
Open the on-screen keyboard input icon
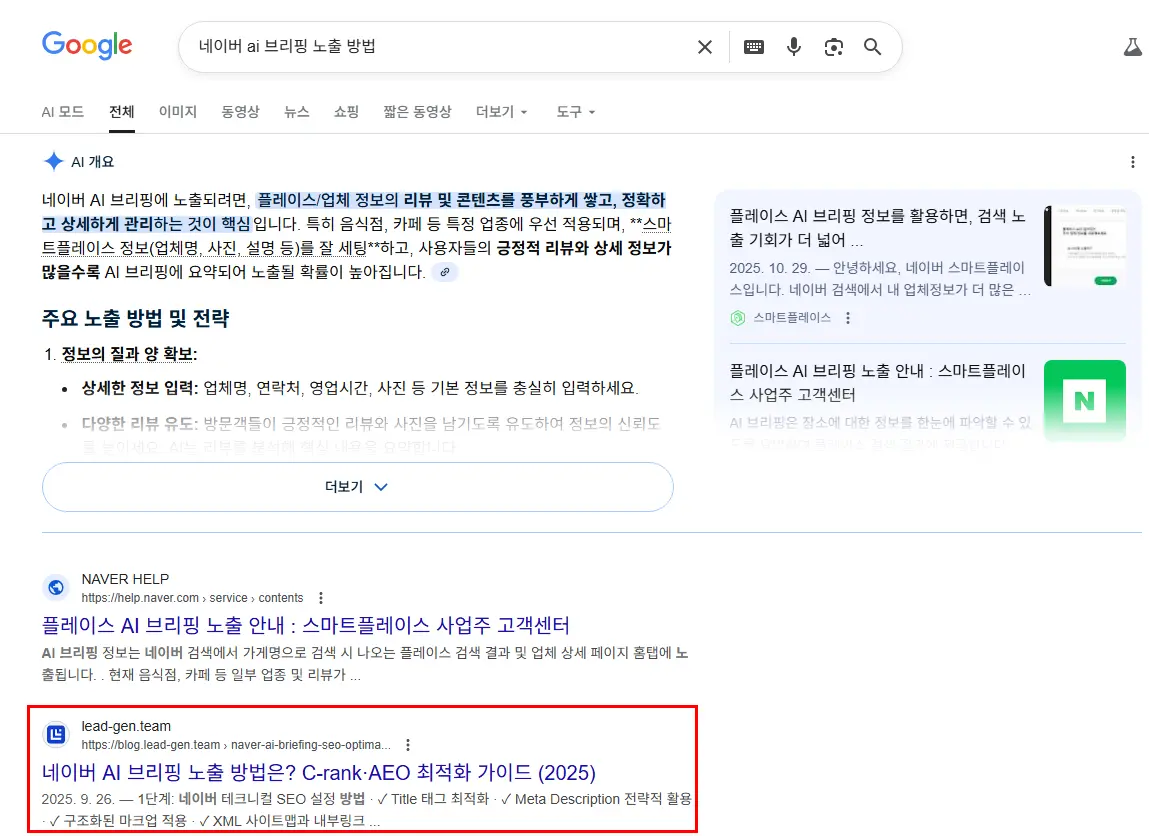(x=753, y=46)
